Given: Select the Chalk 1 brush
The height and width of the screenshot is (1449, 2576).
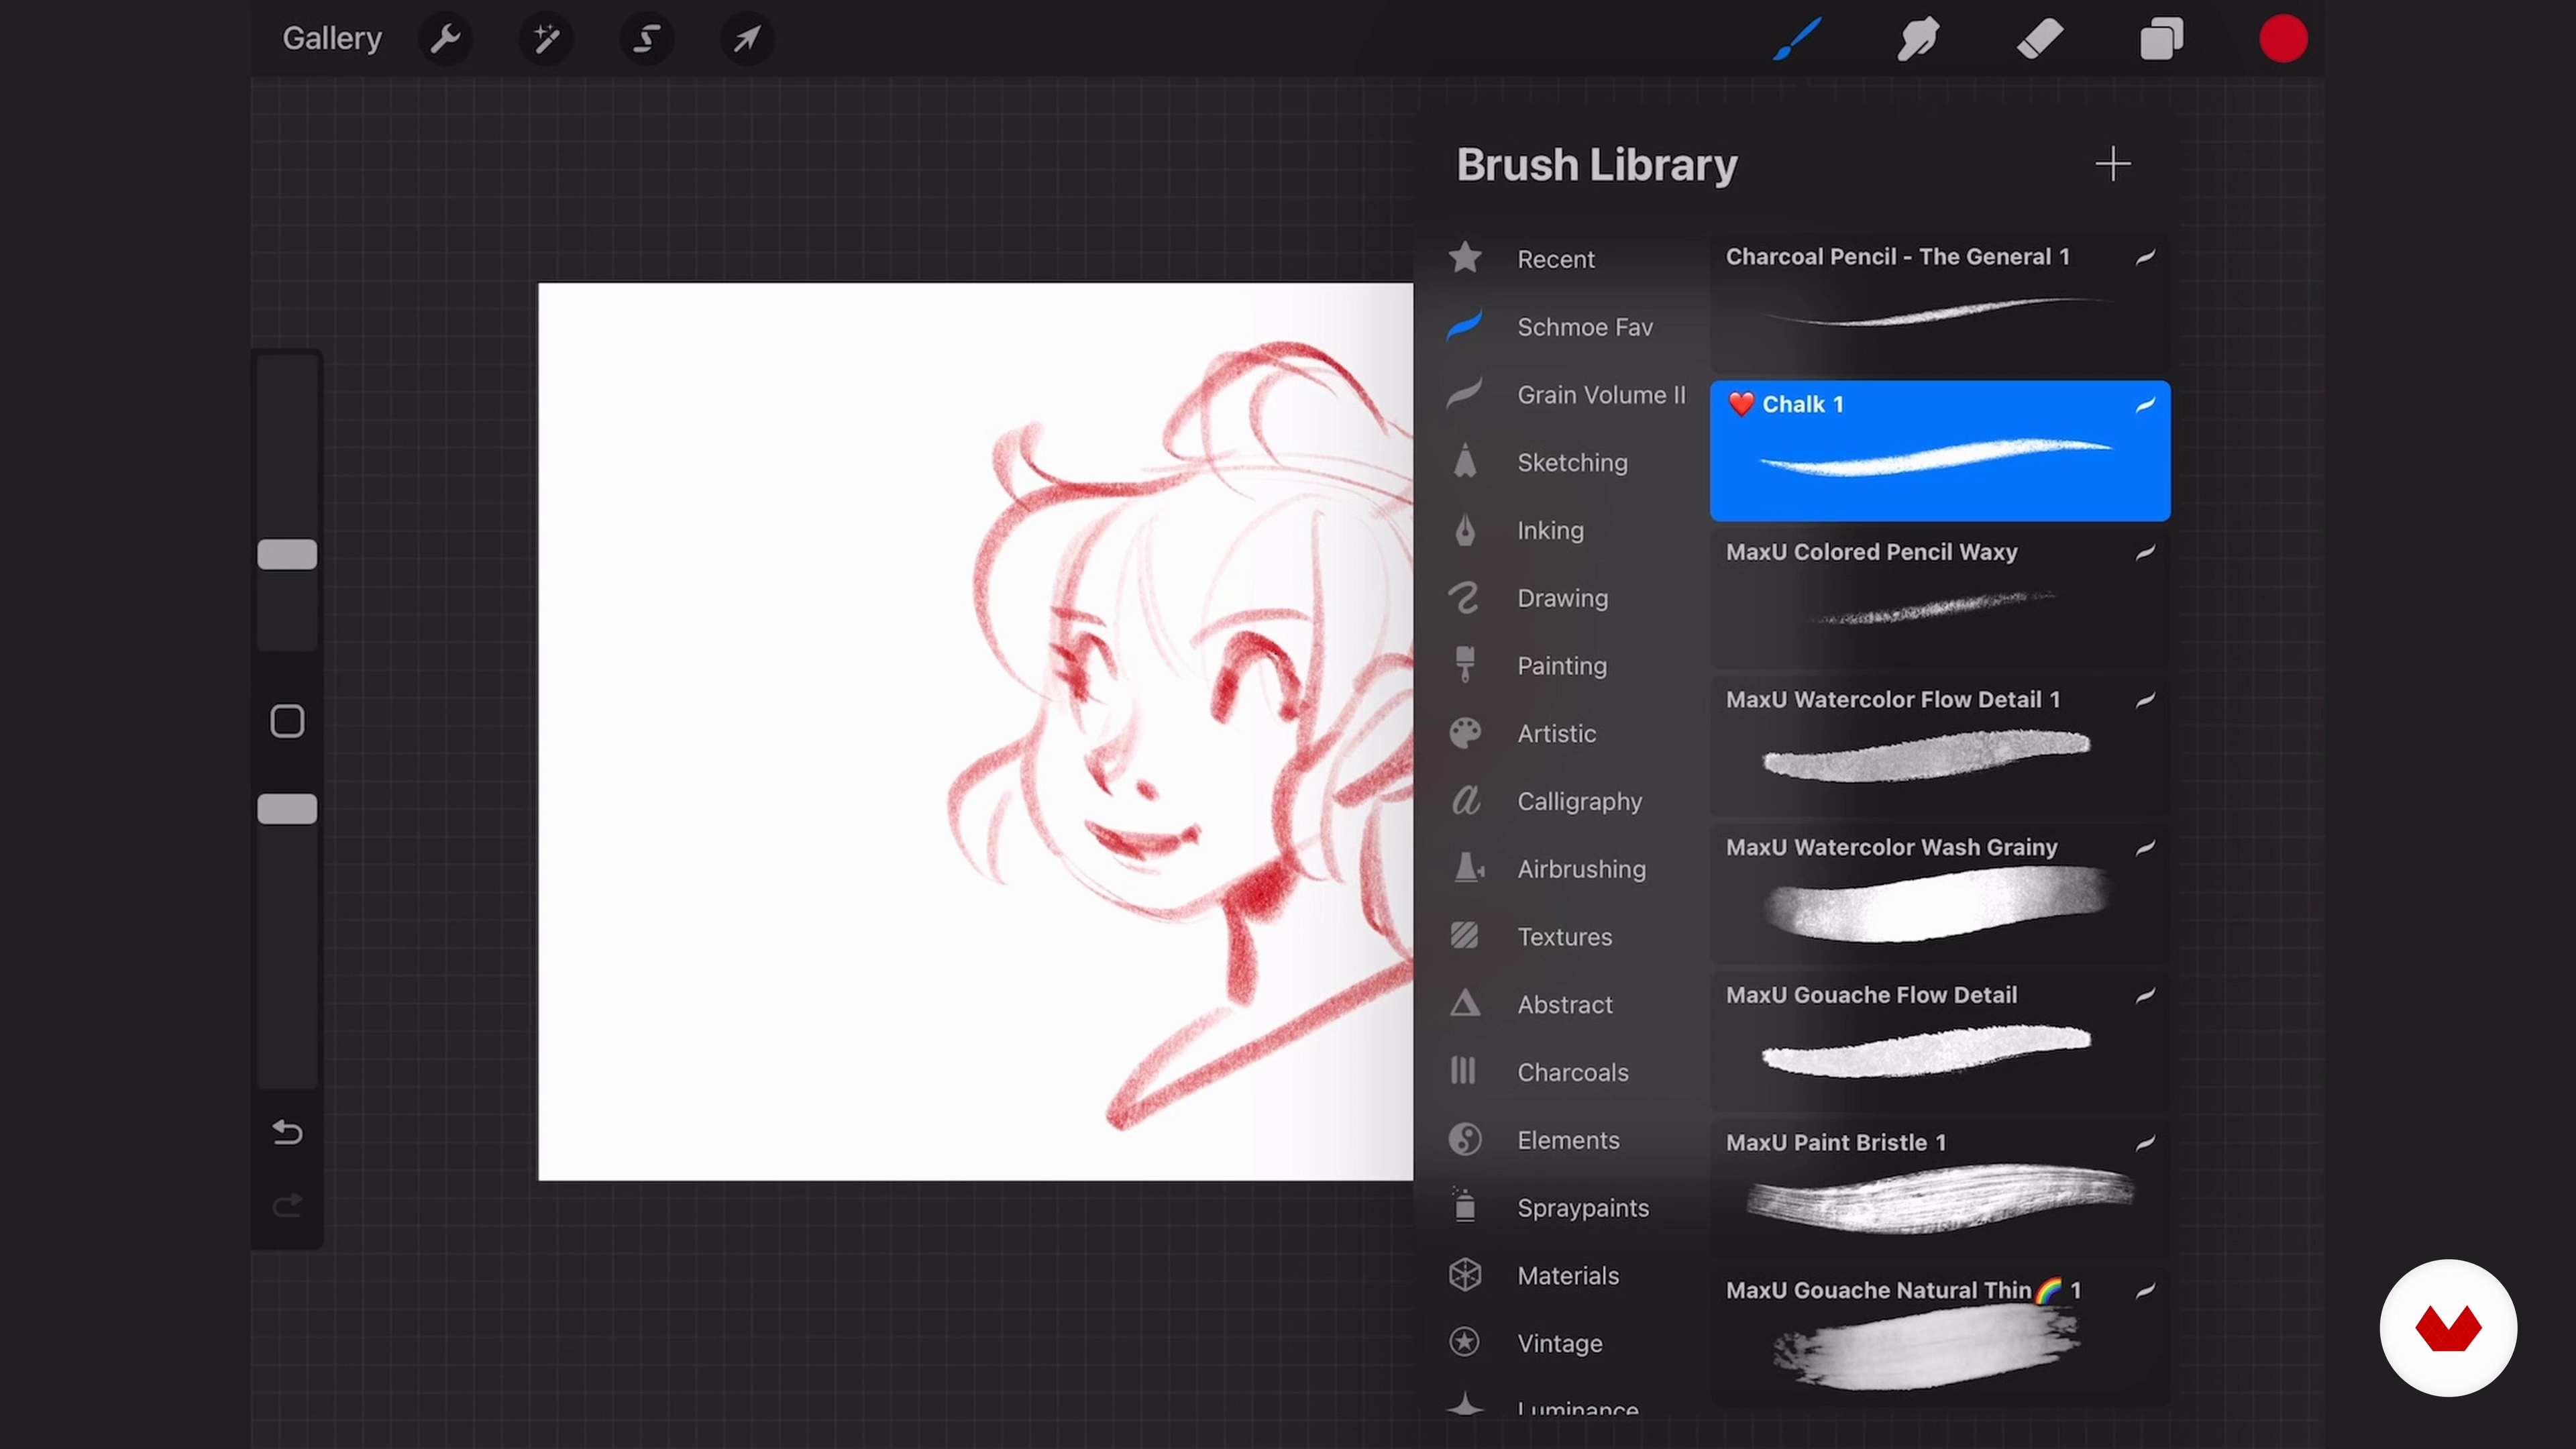Looking at the screenshot, I should (x=1940, y=451).
